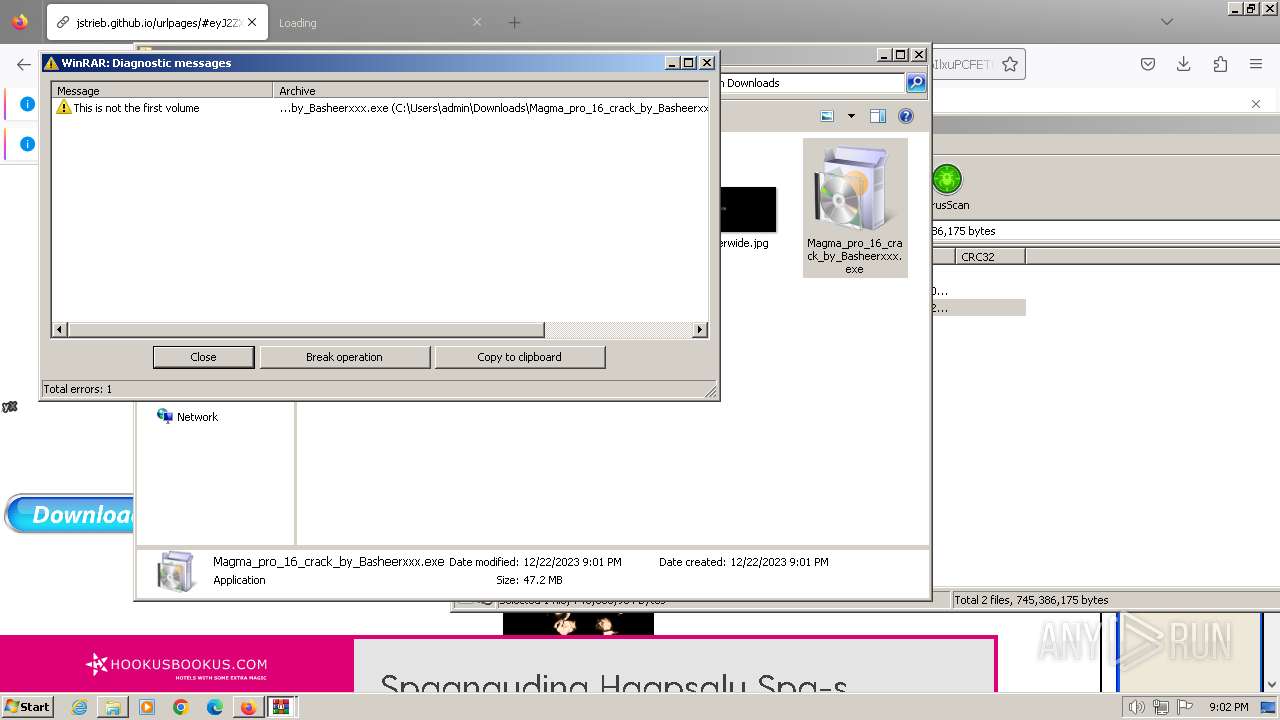Click the CRC32 column header in WinRAR
The width and height of the screenshot is (1280, 720).
click(x=990, y=257)
